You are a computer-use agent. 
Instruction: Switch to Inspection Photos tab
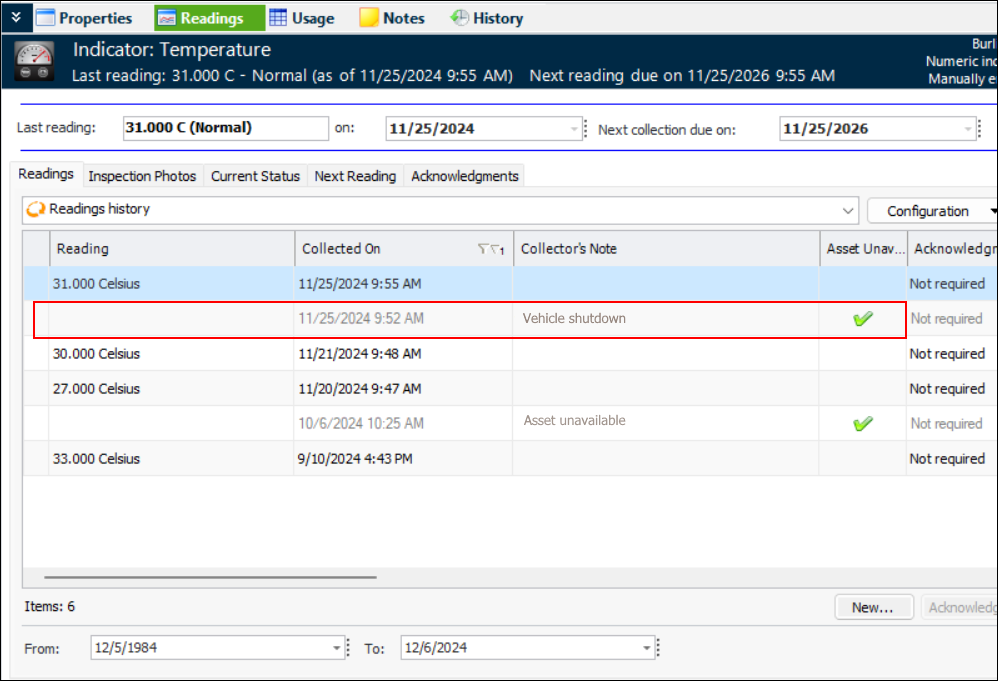tap(142, 176)
